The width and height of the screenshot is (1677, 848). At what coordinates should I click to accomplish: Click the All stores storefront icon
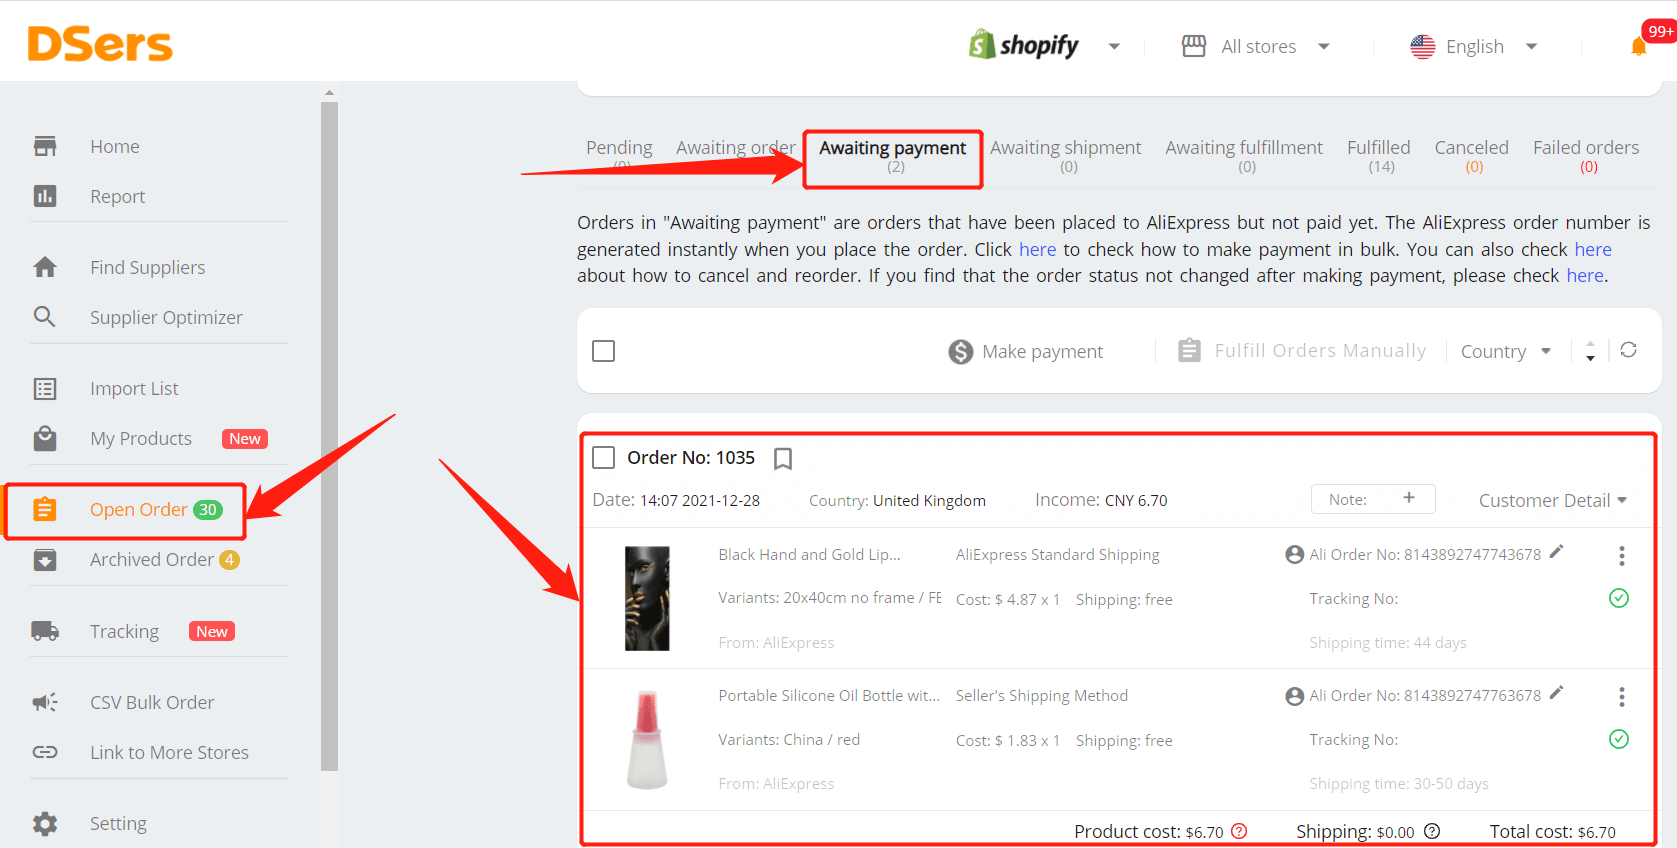point(1194,46)
